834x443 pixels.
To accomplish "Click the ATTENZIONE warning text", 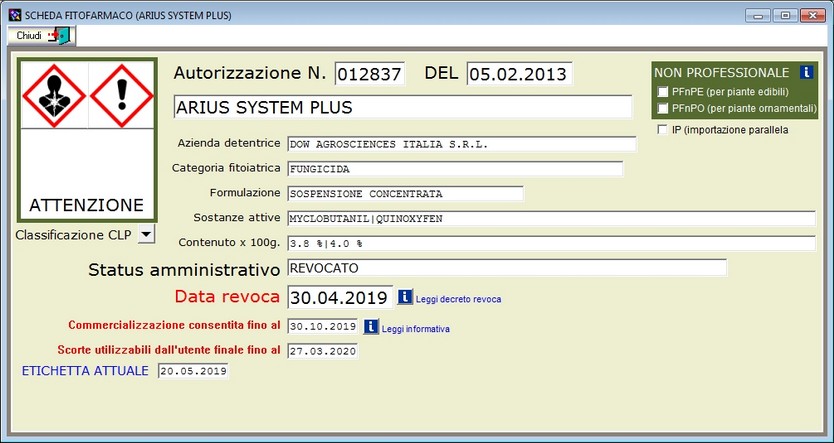I will click(87, 205).
